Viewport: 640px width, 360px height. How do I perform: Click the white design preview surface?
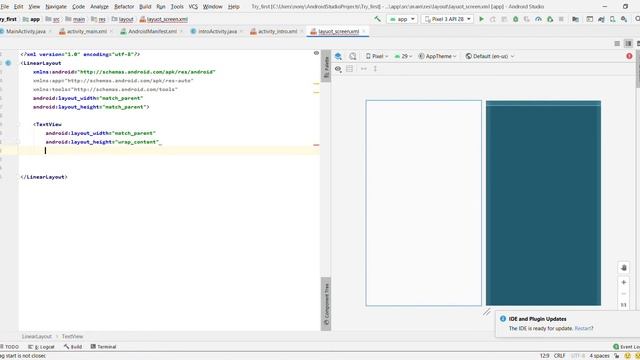pyautogui.click(x=424, y=203)
